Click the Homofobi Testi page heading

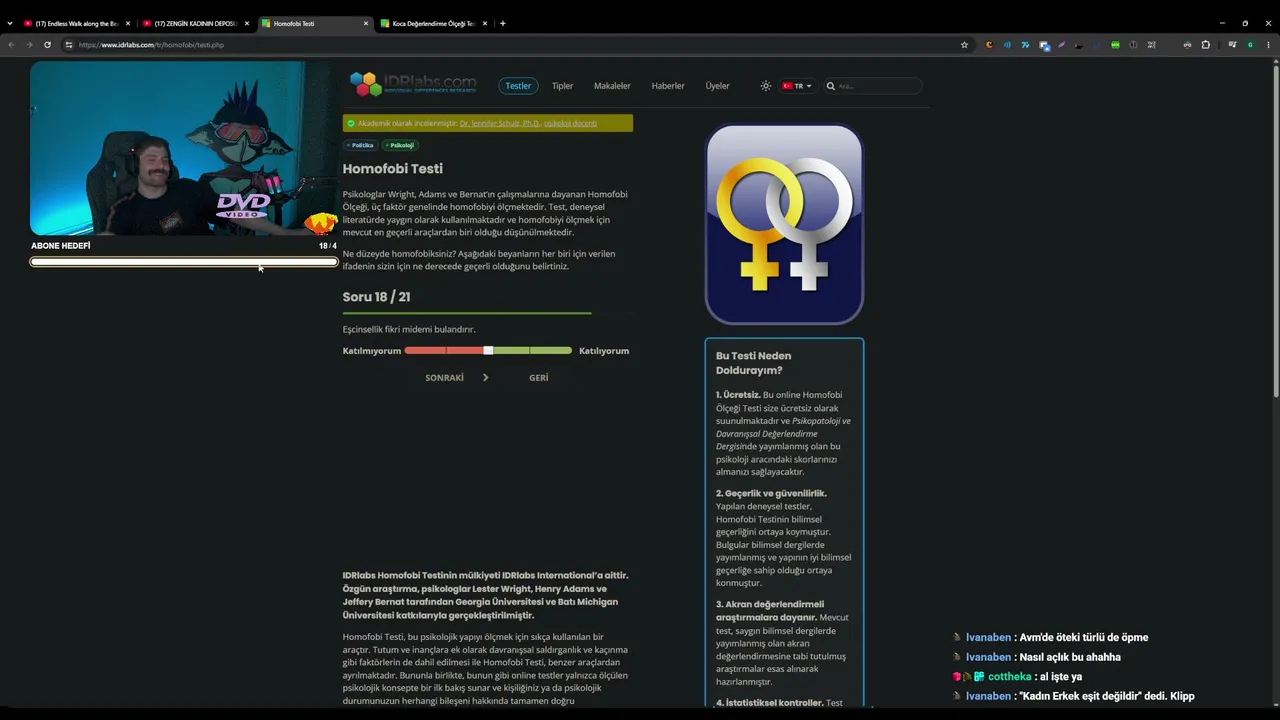tap(392, 169)
